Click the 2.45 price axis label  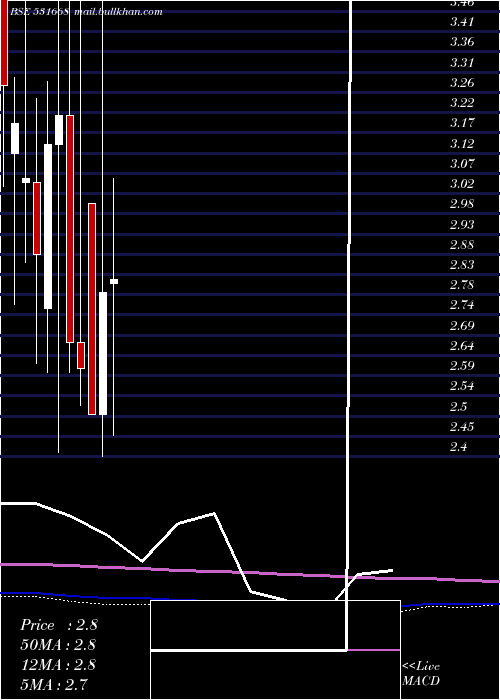point(462,427)
